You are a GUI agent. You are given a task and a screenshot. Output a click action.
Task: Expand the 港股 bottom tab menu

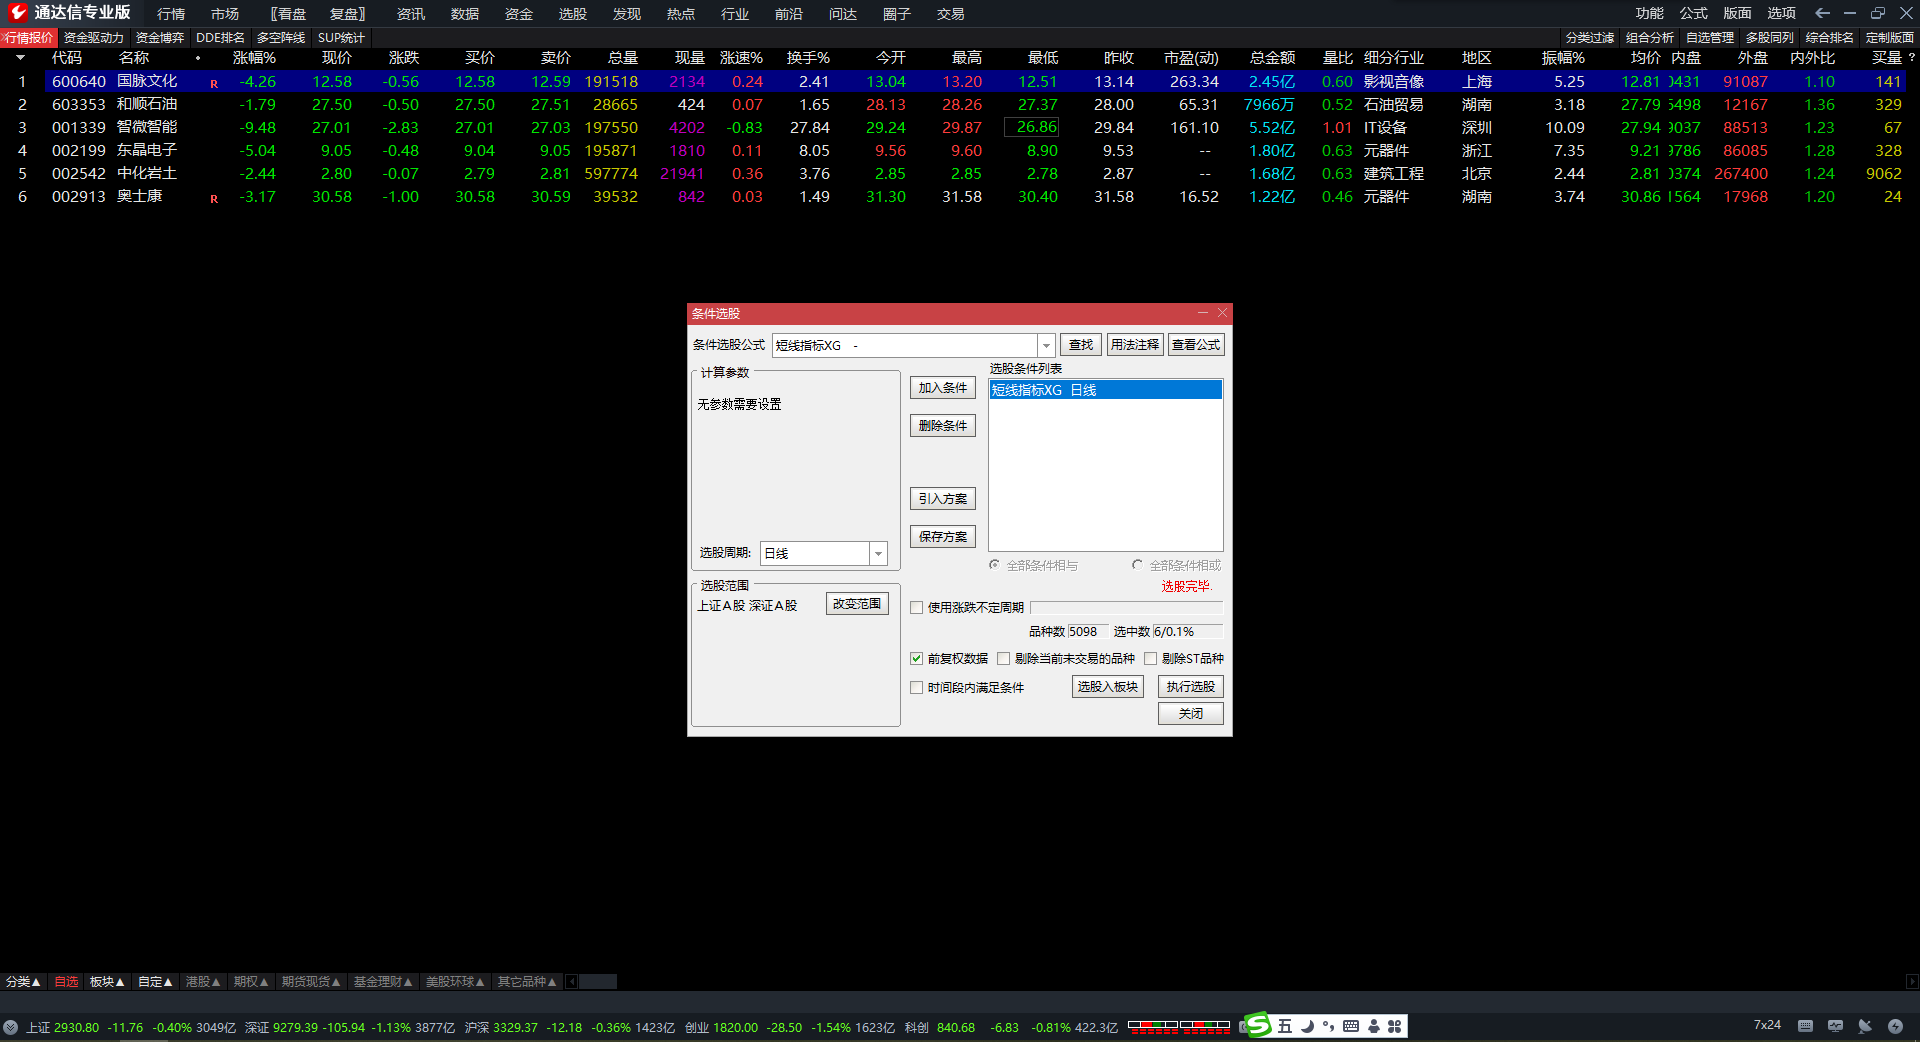point(203,982)
